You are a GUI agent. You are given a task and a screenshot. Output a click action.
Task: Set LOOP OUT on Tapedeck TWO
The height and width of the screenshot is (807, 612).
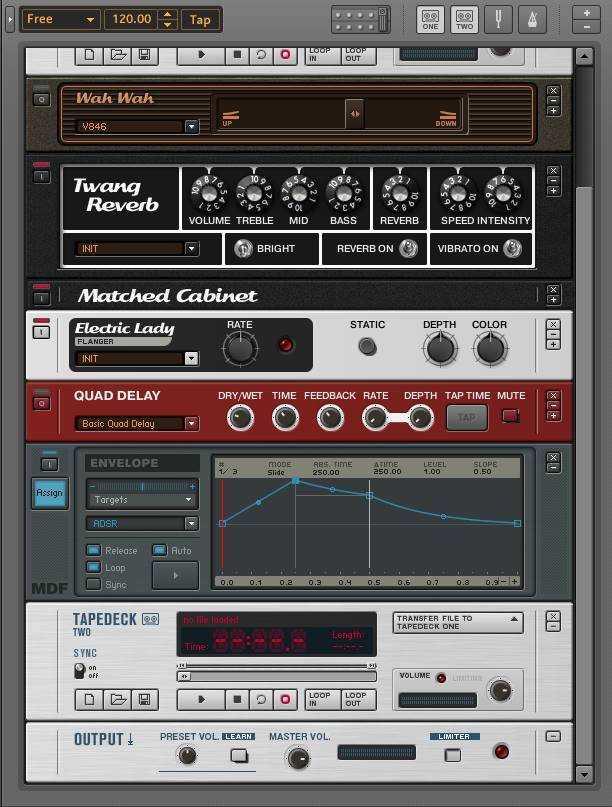pyautogui.click(x=358, y=699)
